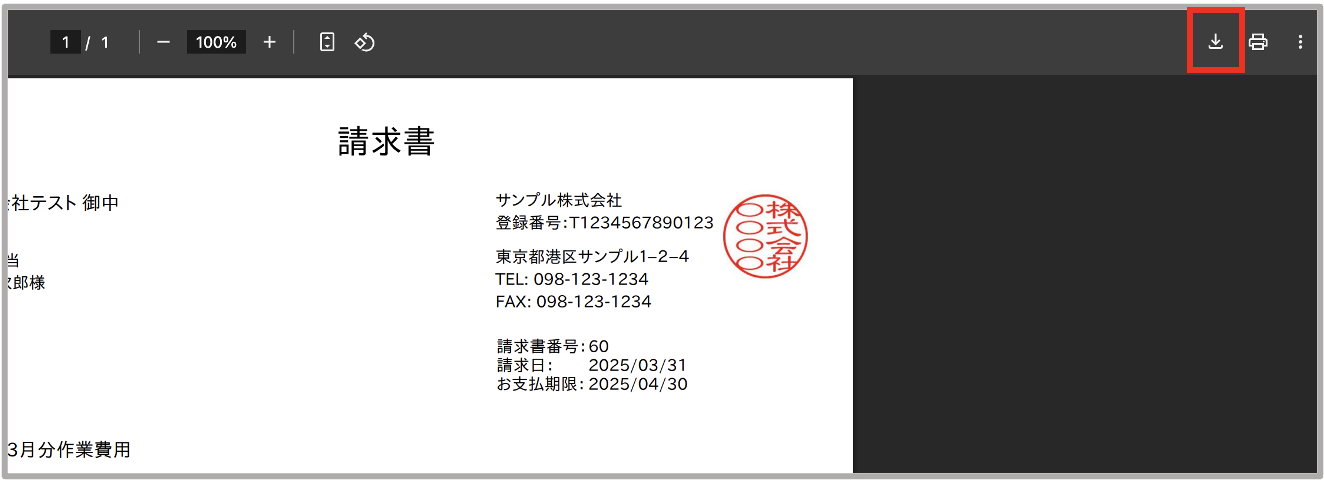Click the payment due date 2025/04/30

click(x=638, y=384)
